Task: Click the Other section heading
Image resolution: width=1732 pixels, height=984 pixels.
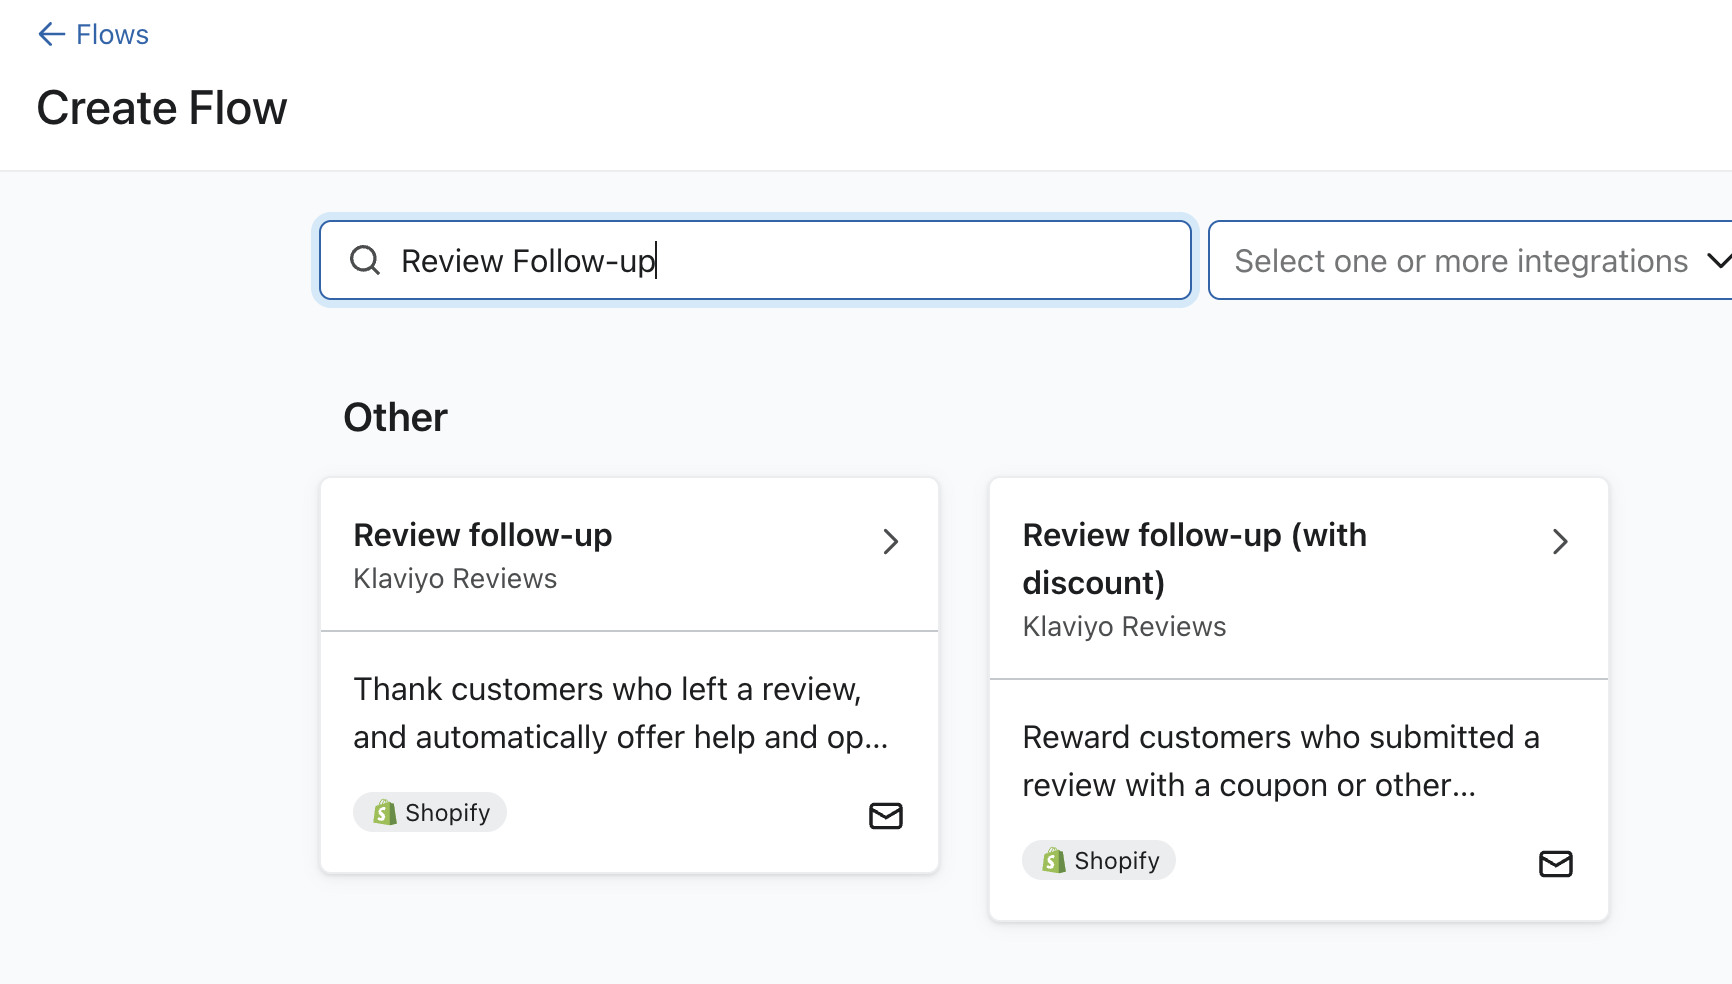Action: [394, 417]
